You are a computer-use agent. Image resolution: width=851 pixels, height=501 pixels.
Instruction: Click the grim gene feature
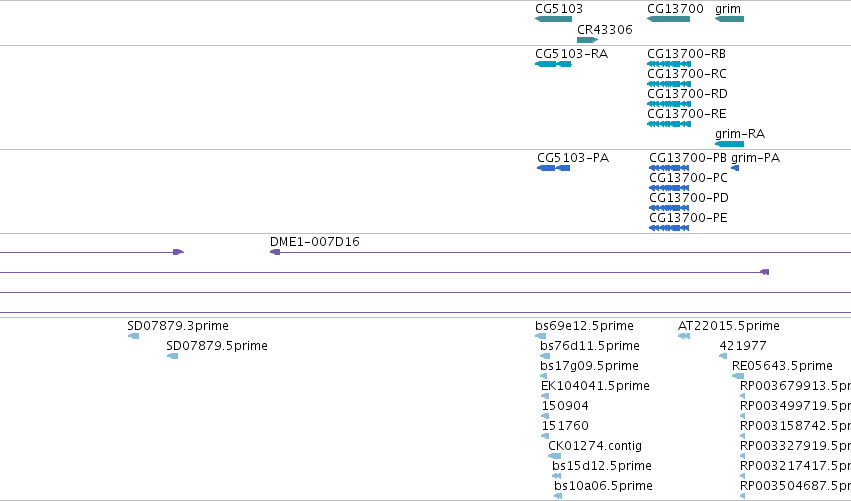pyautogui.click(x=729, y=19)
